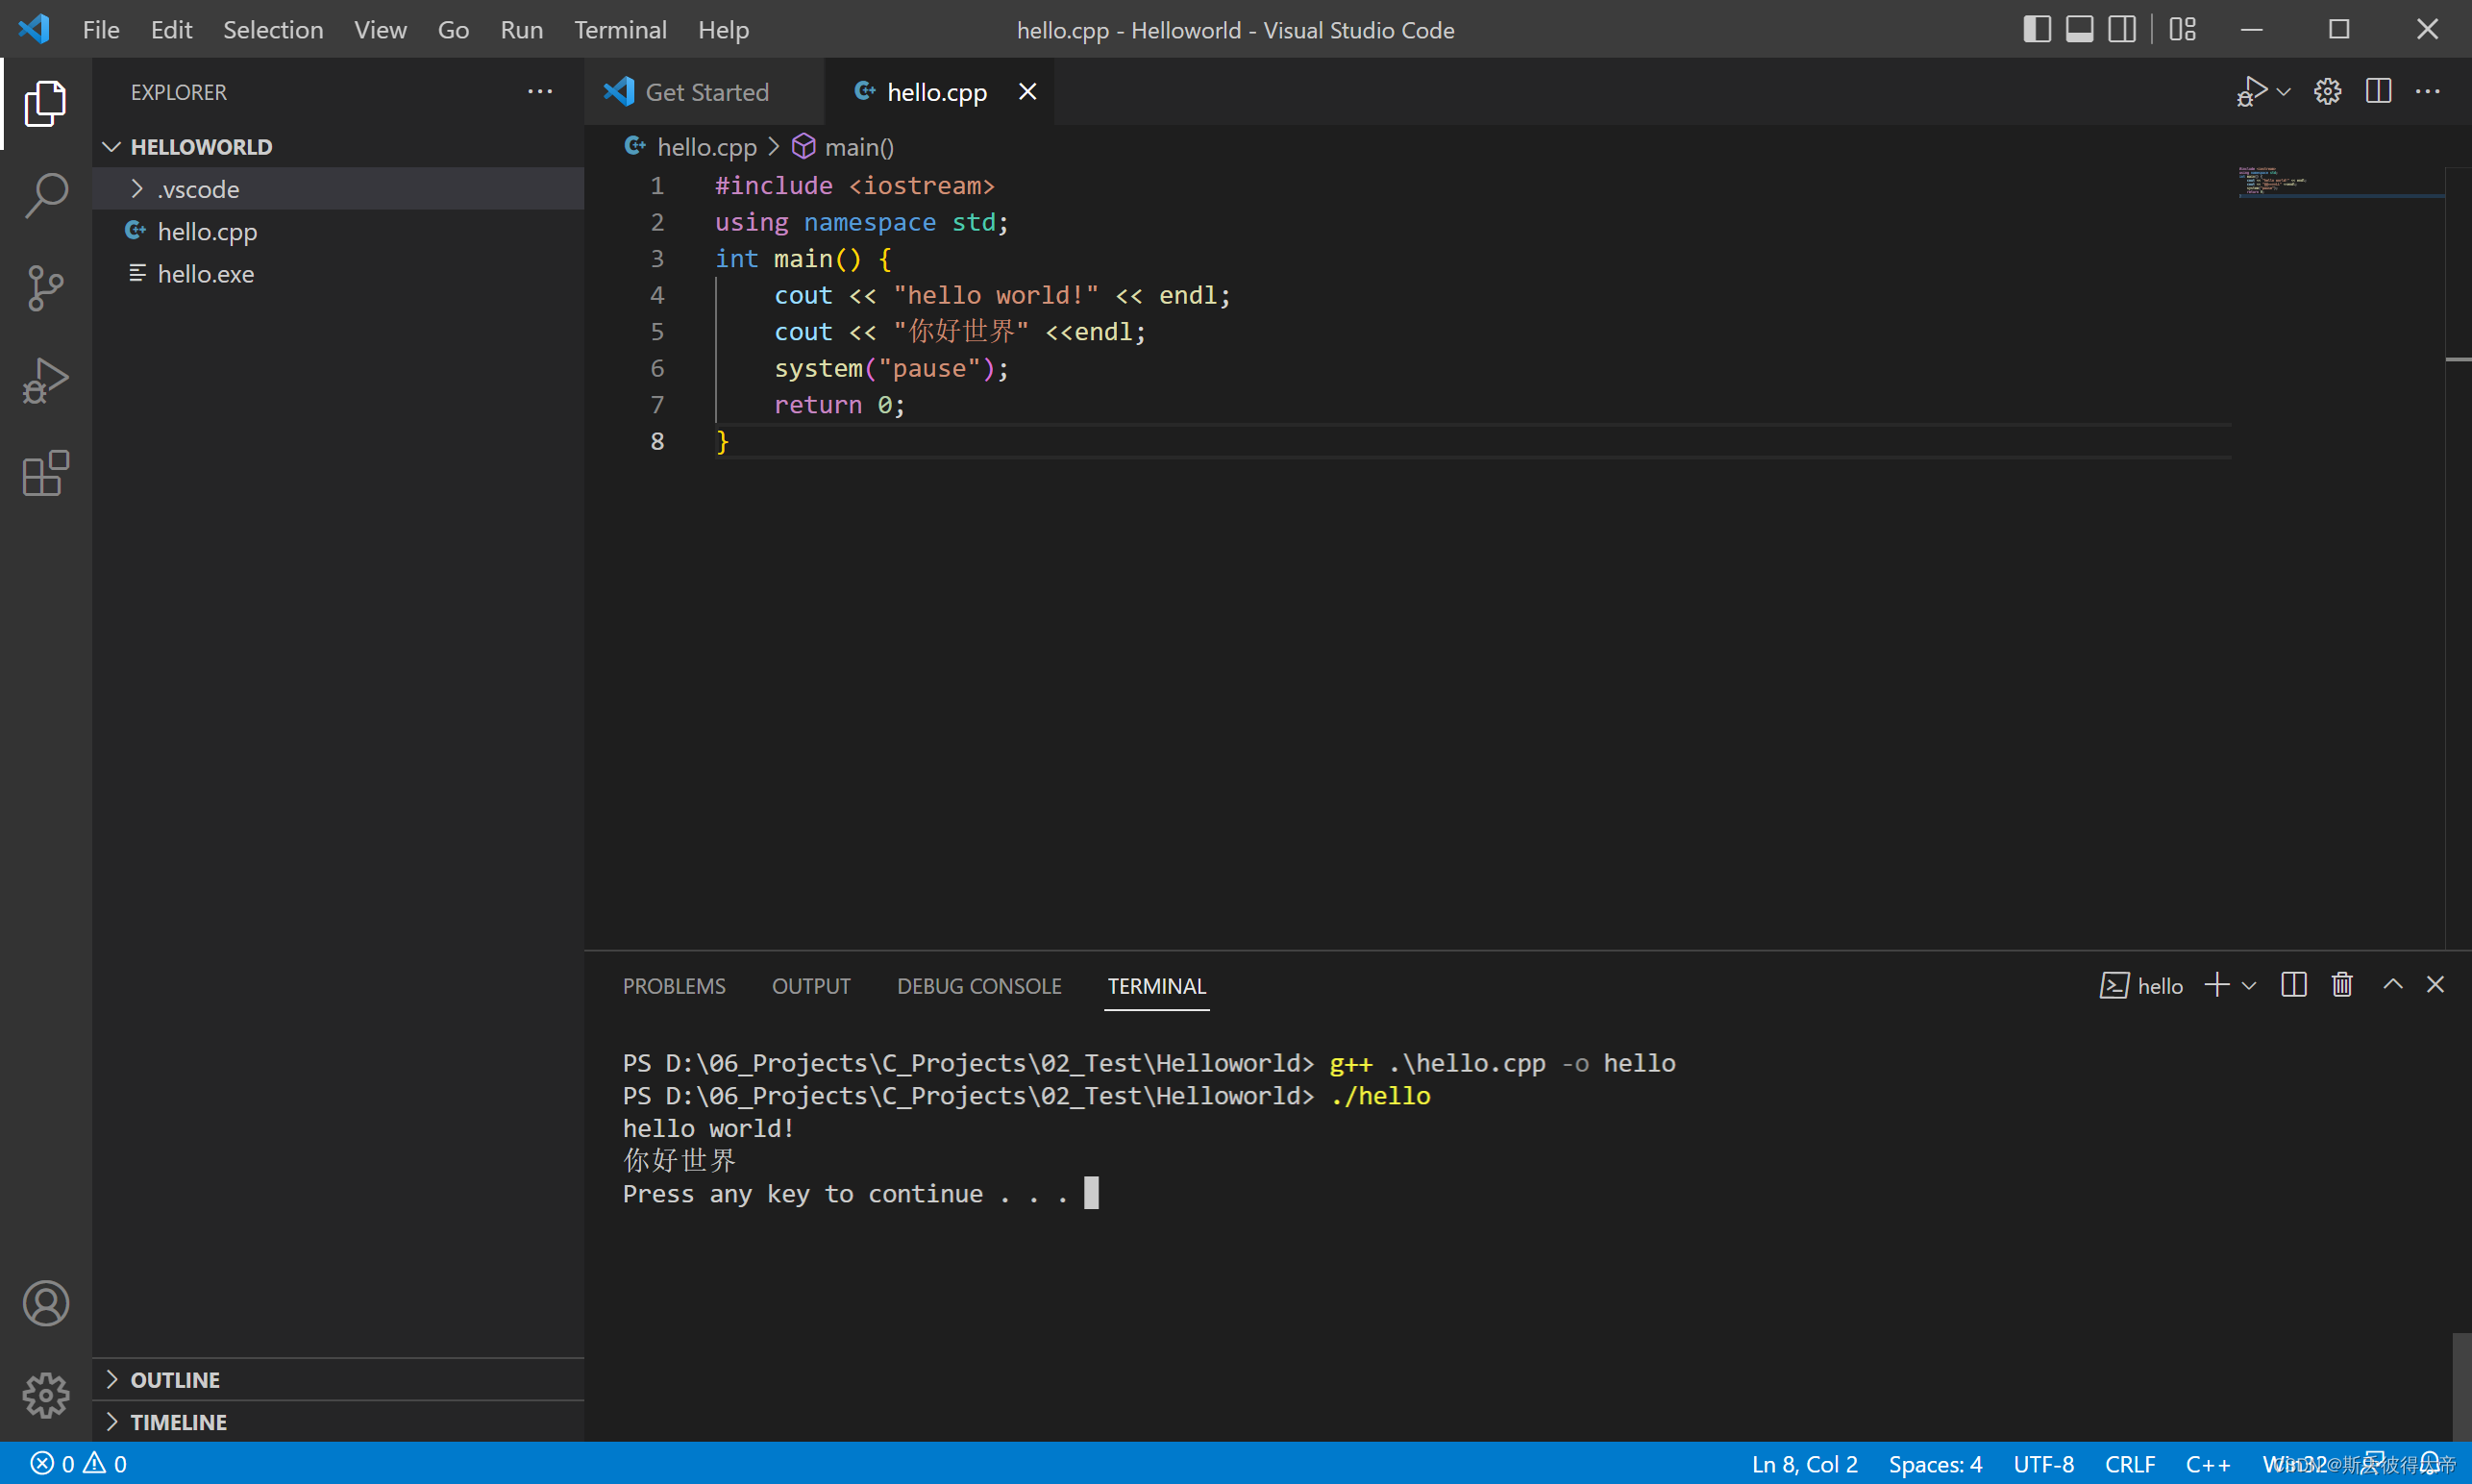Screen dimensions: 2472x1484
Task: Select language mode C++
Action: pos(2207,1463)
